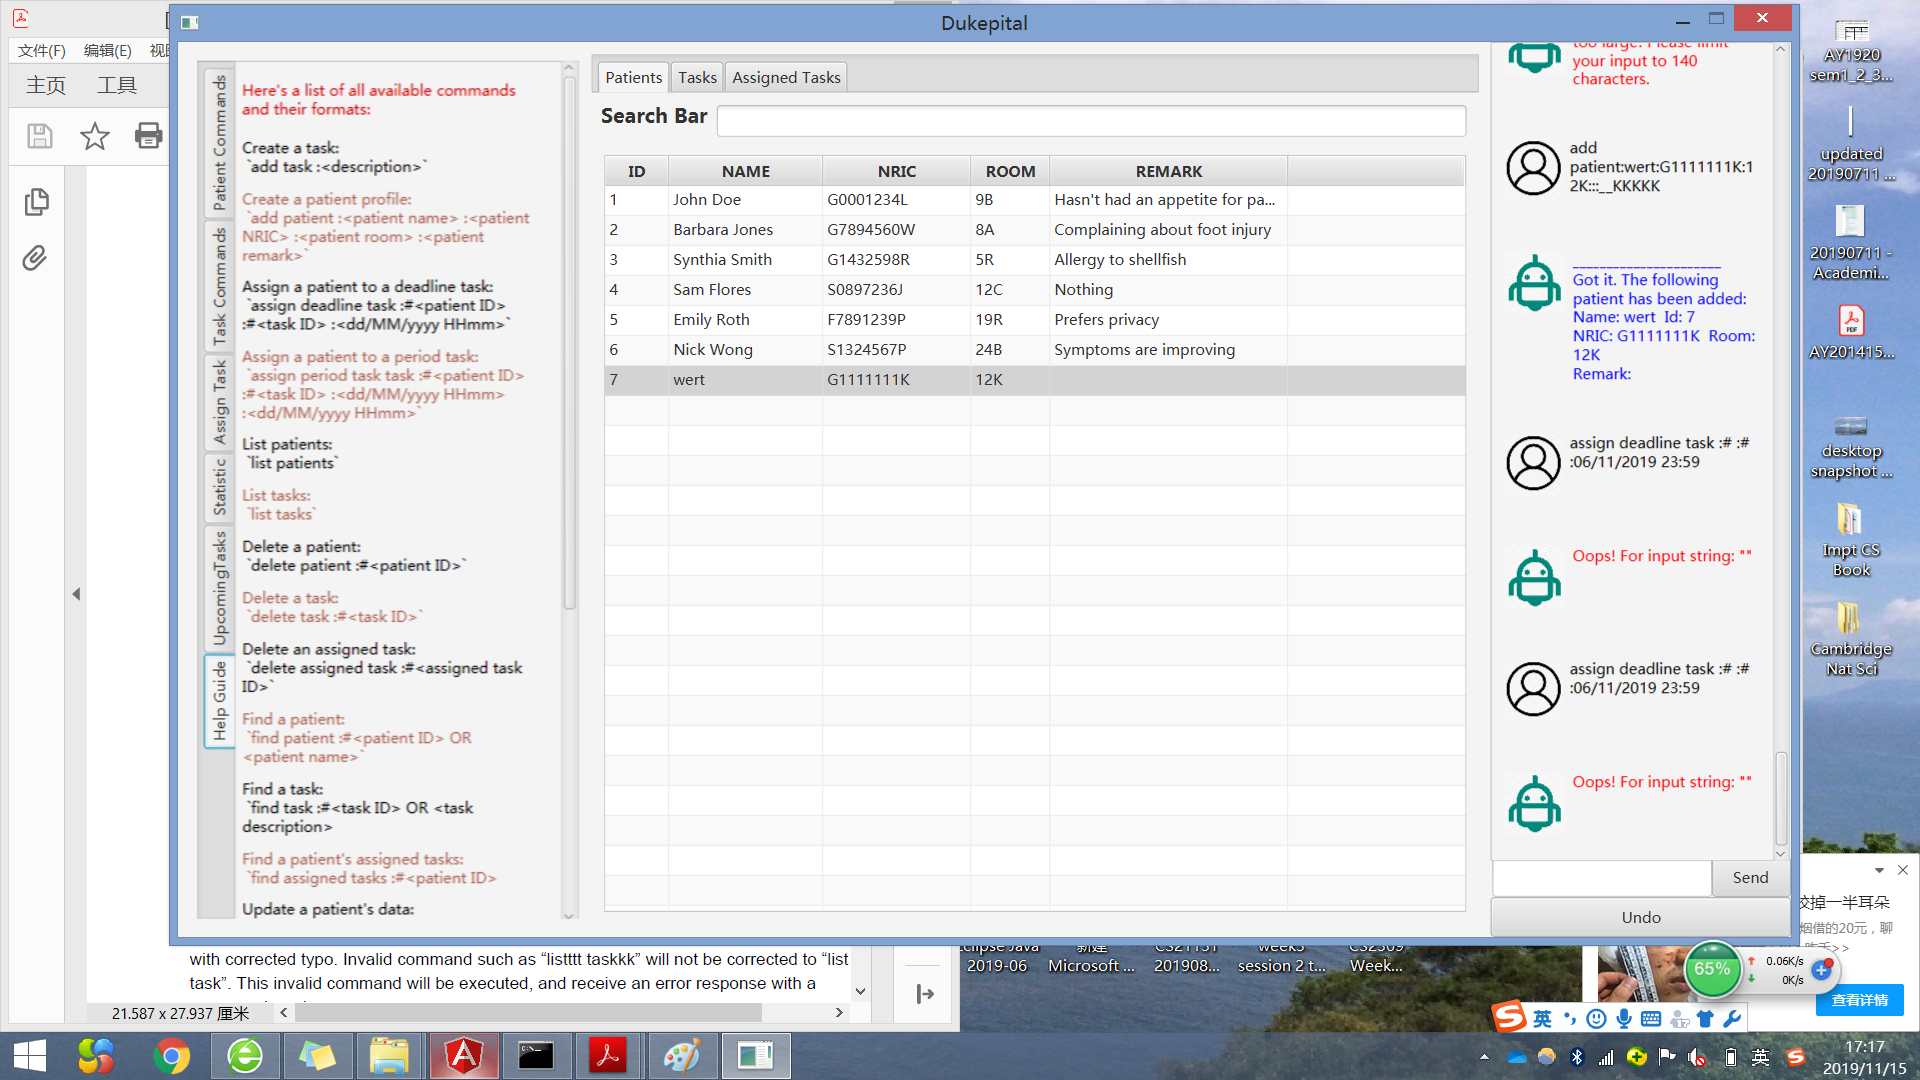Viewport: 1920px width, 1080px height.
Task: Click the Search Bar text field
Action: point(1091,121)
